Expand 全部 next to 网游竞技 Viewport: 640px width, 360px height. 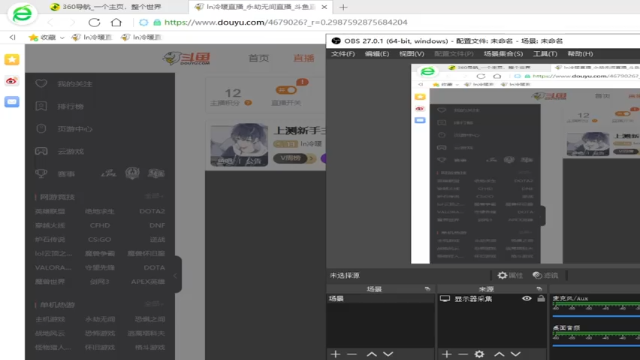click(x=154, y=196)
